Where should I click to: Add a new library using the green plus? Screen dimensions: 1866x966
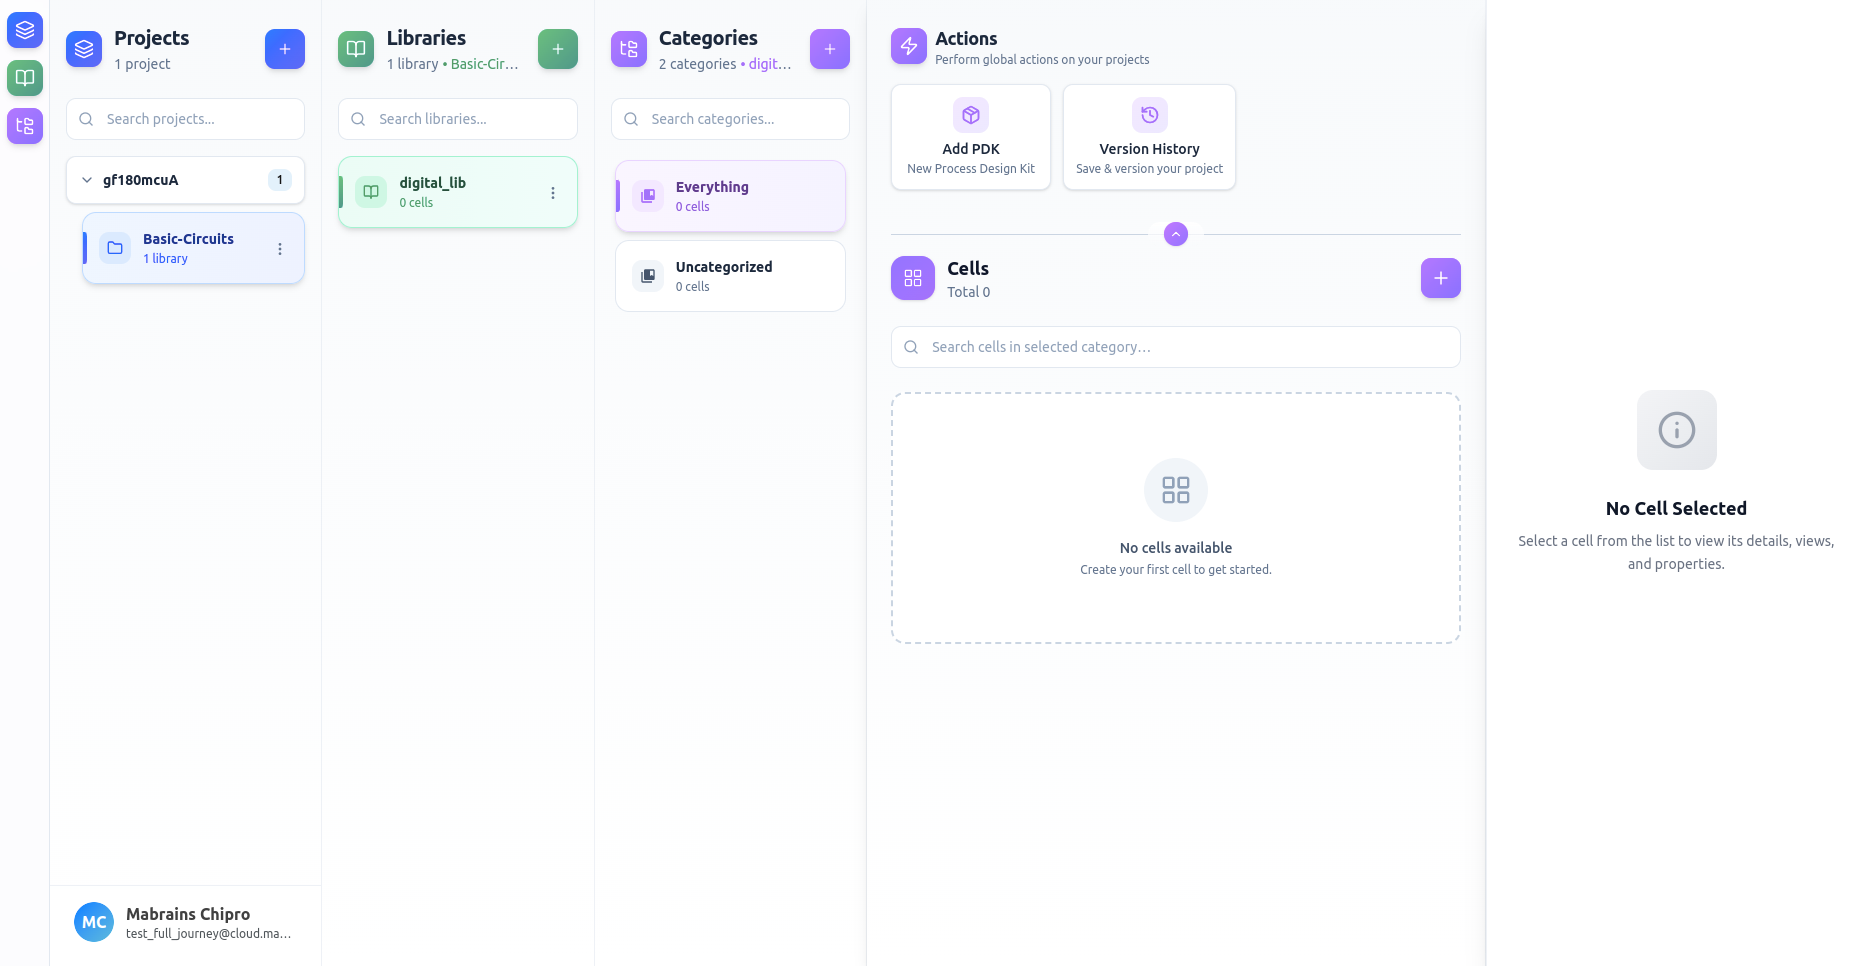[557, 48]
